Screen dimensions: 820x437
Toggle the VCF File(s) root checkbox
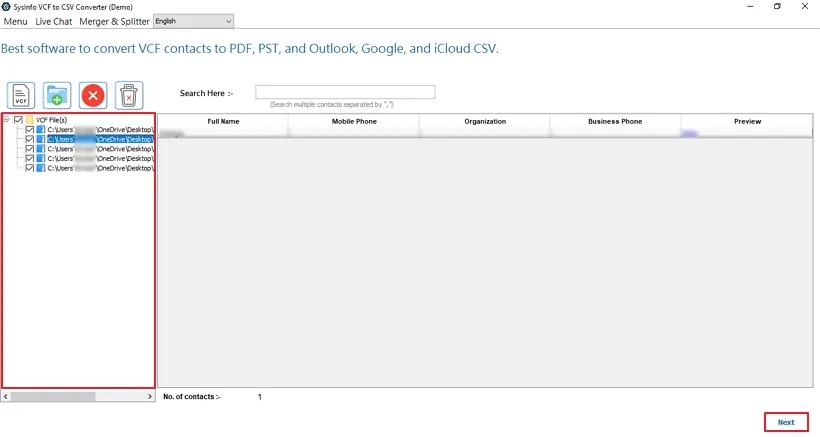pyautogui.click(x=18, y=120)
